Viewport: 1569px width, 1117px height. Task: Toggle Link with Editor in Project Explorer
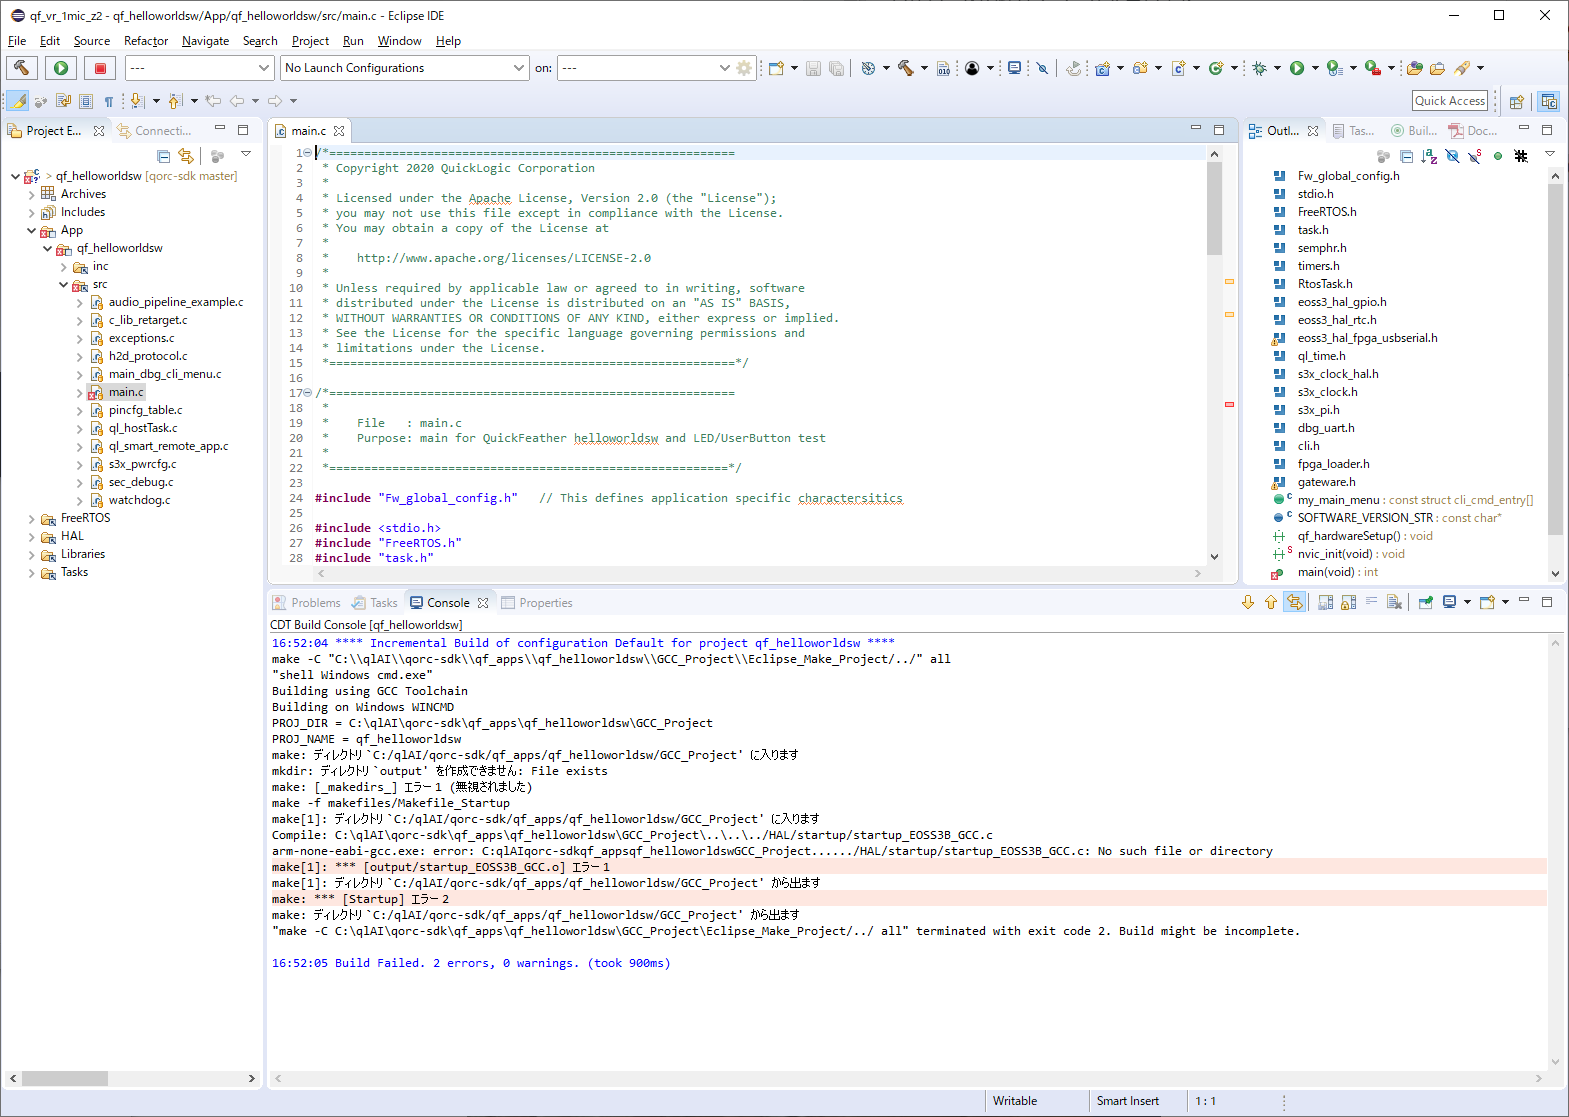pos(186,156)
